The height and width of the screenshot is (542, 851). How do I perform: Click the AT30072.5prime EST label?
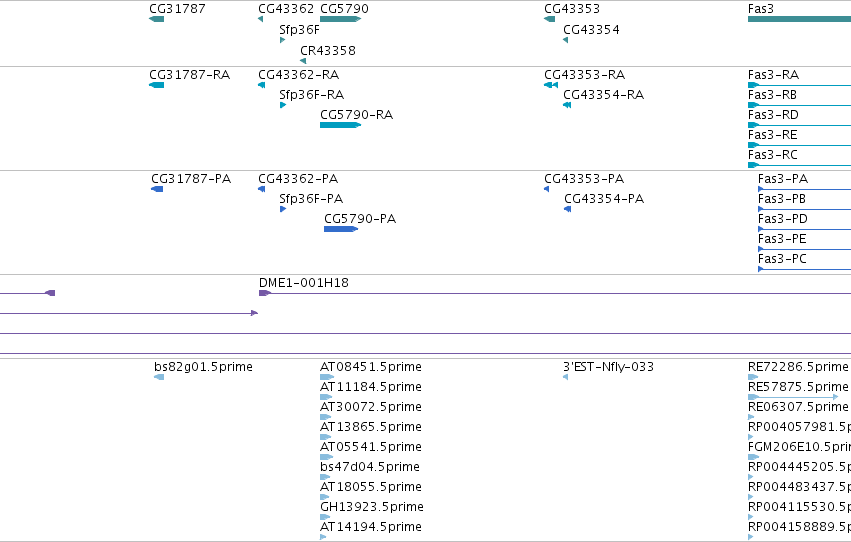tap(371, 407)
